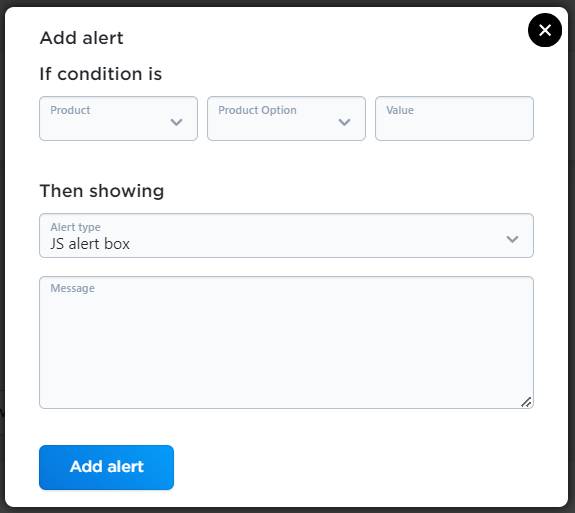
Task: Close the Add alert dialog with X icon
Action: point(545,30)
